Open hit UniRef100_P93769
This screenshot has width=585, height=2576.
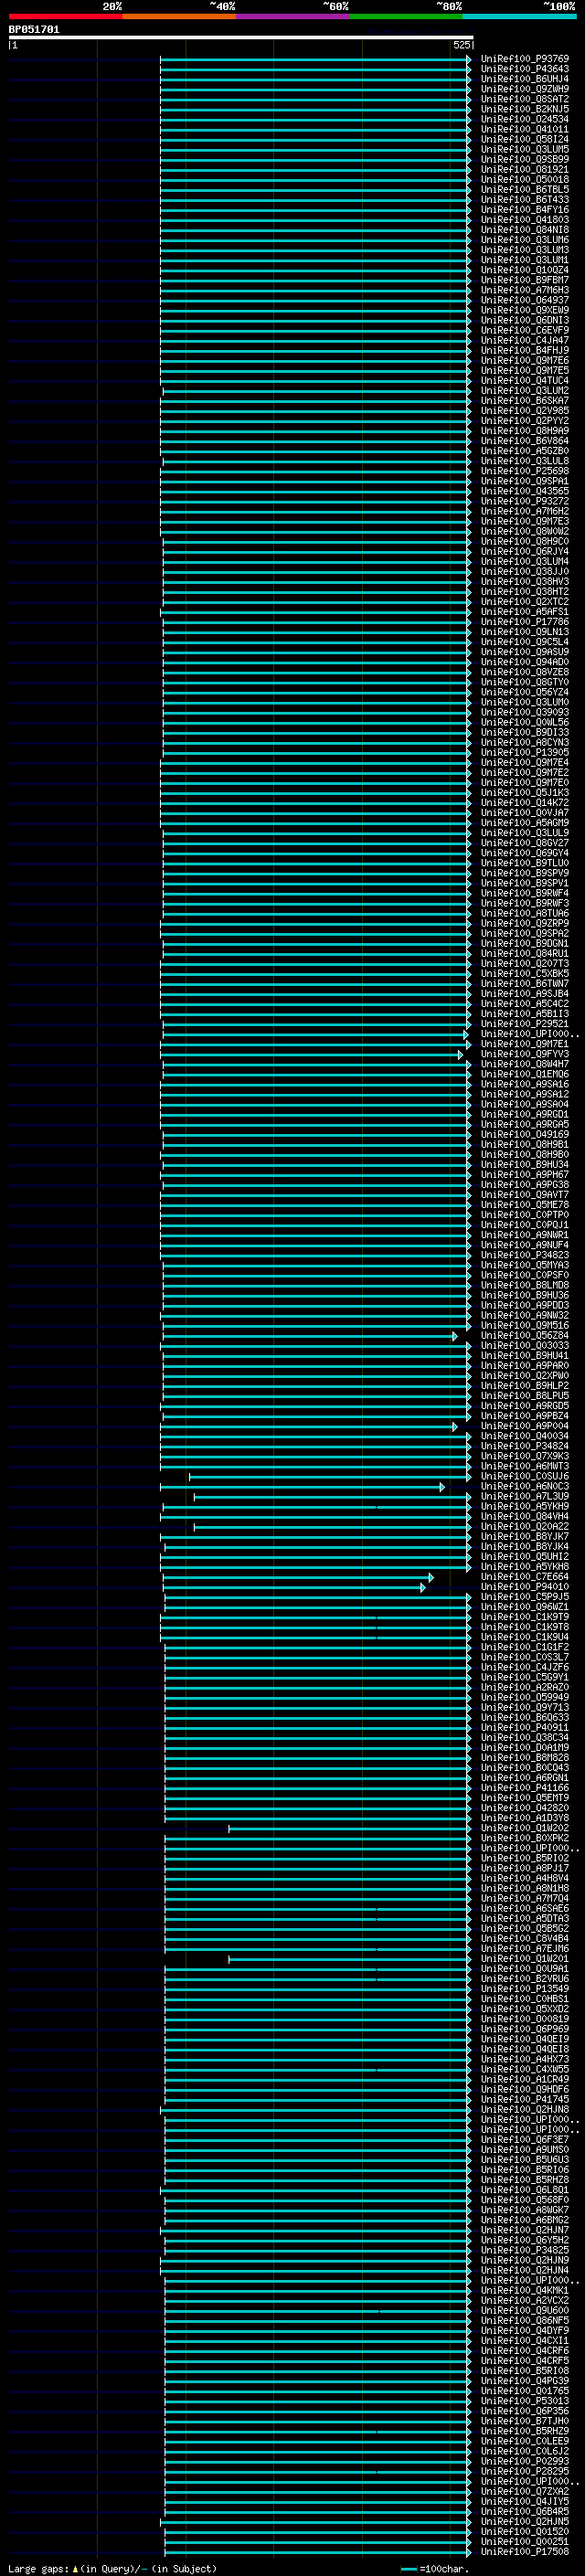[x=524, y=59]
